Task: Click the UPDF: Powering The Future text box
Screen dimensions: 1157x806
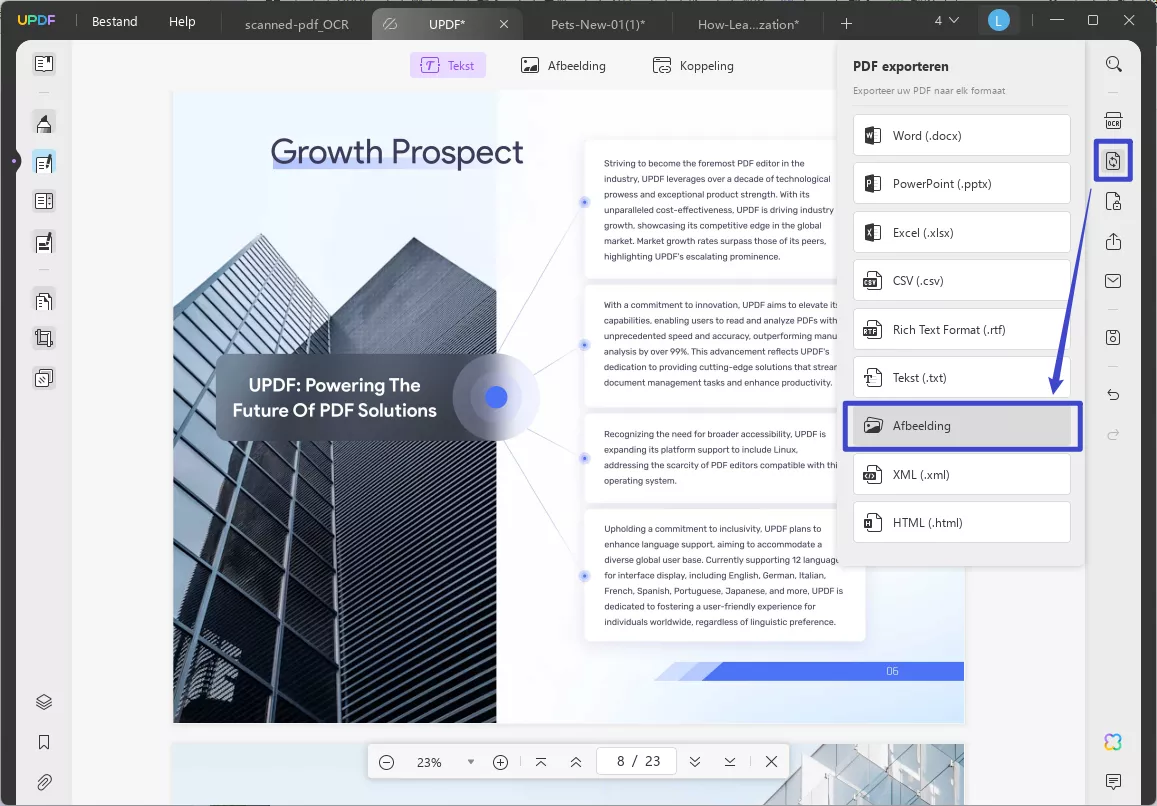Action: (334, 398)
